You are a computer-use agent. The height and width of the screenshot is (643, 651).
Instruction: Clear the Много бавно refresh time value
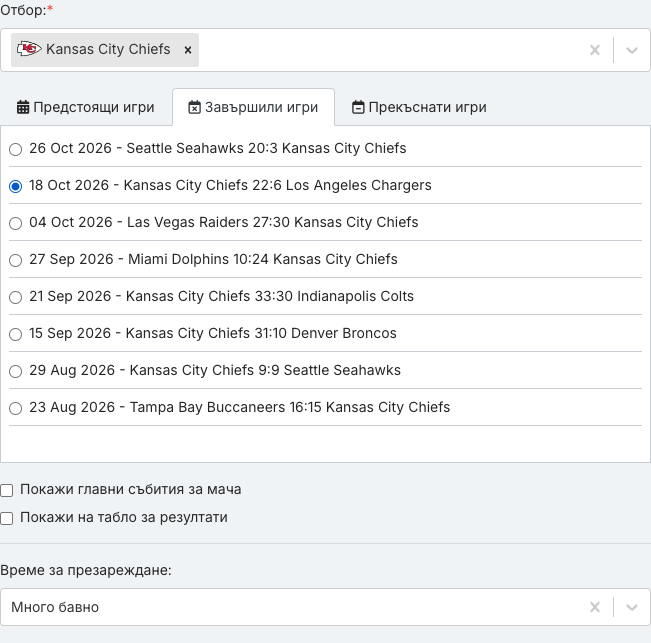coord(595,607)
